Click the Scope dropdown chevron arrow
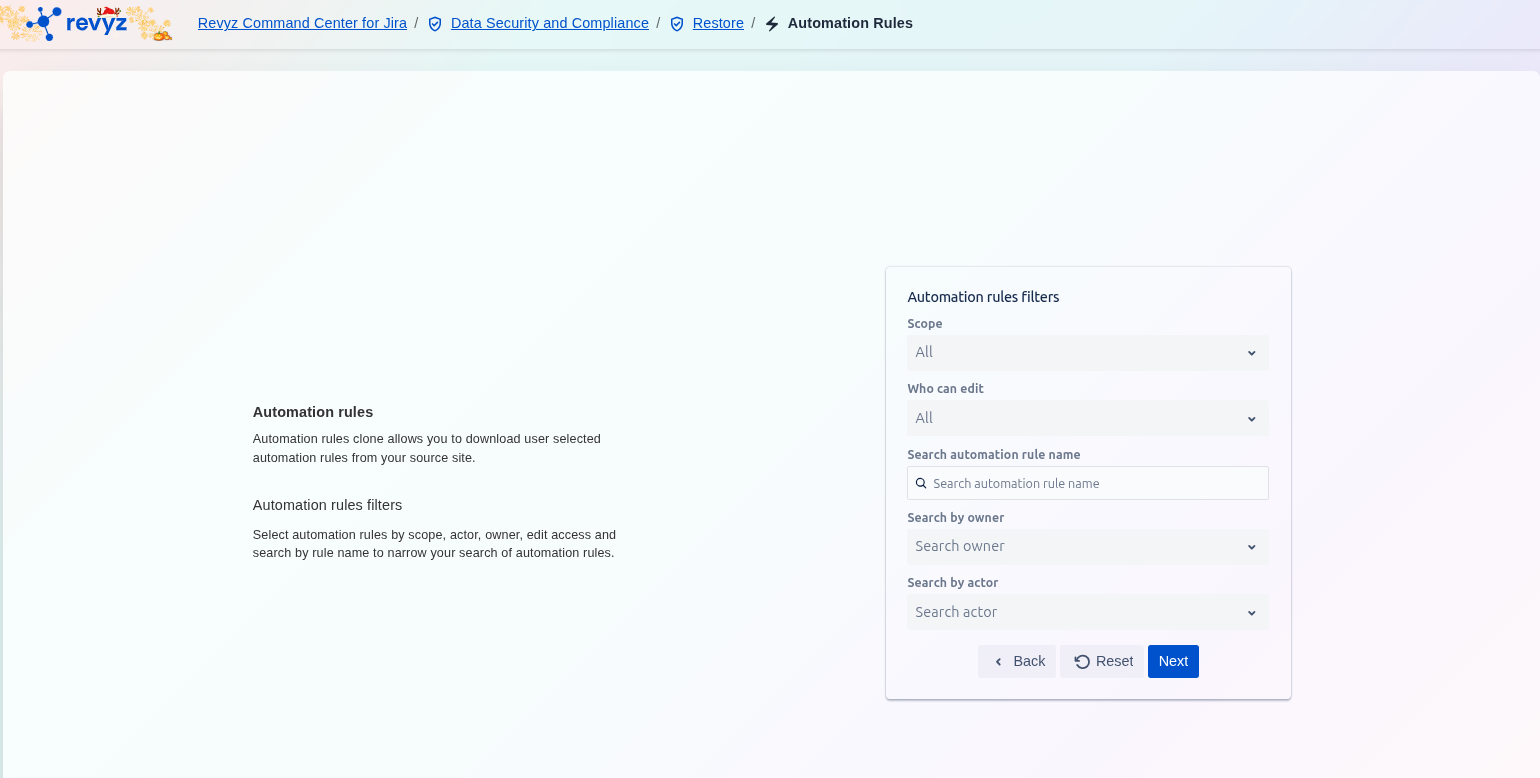This screenshot has height=778, width=1540. (1251, 353)
